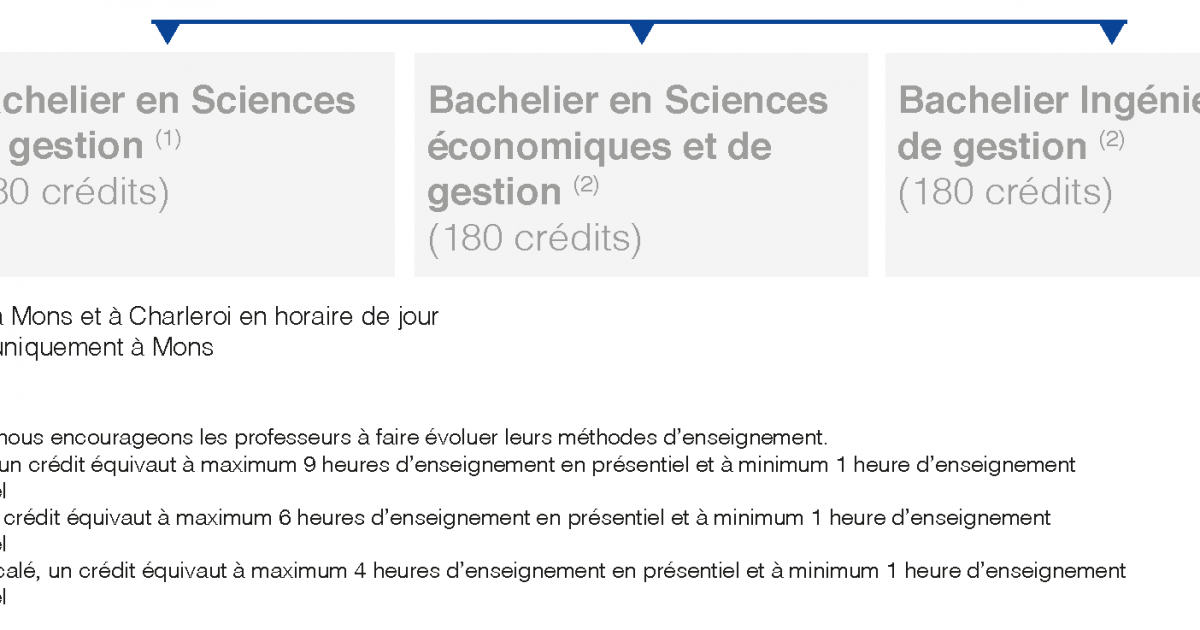Click 180 crédits under Ingénieur de gestion
The image size is (1200, 630).
(x=1005, y=192)
